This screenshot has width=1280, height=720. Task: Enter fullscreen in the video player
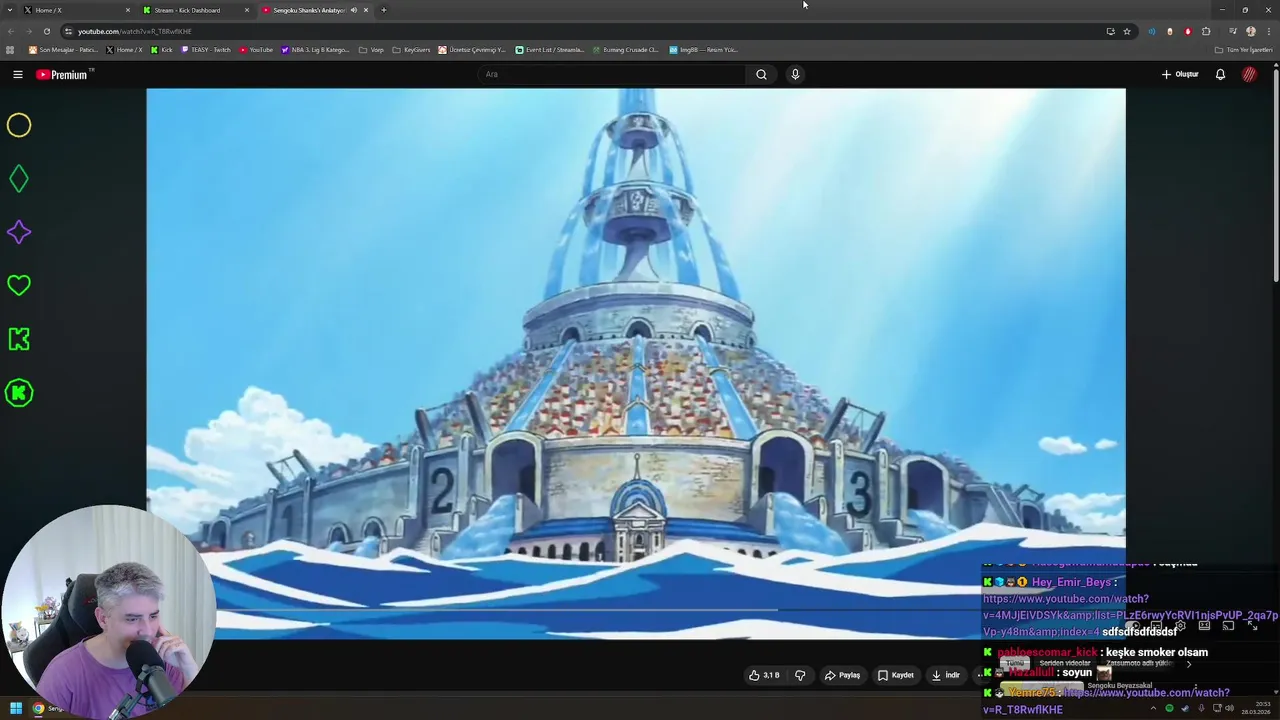[x=1252, y=625]
